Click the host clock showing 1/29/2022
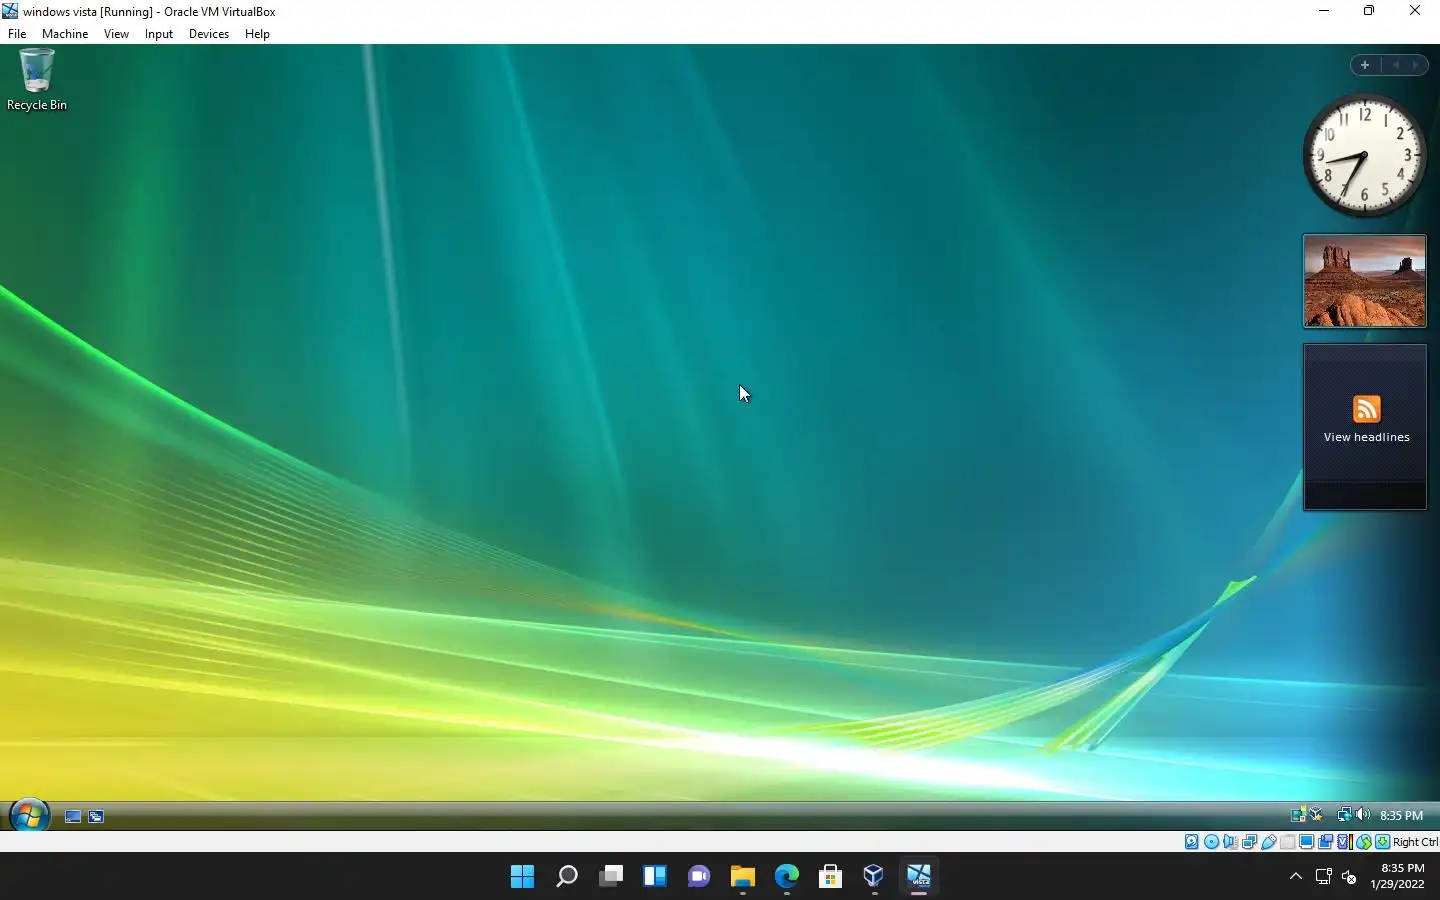The image size is (1440, 900). [1398, 876]
